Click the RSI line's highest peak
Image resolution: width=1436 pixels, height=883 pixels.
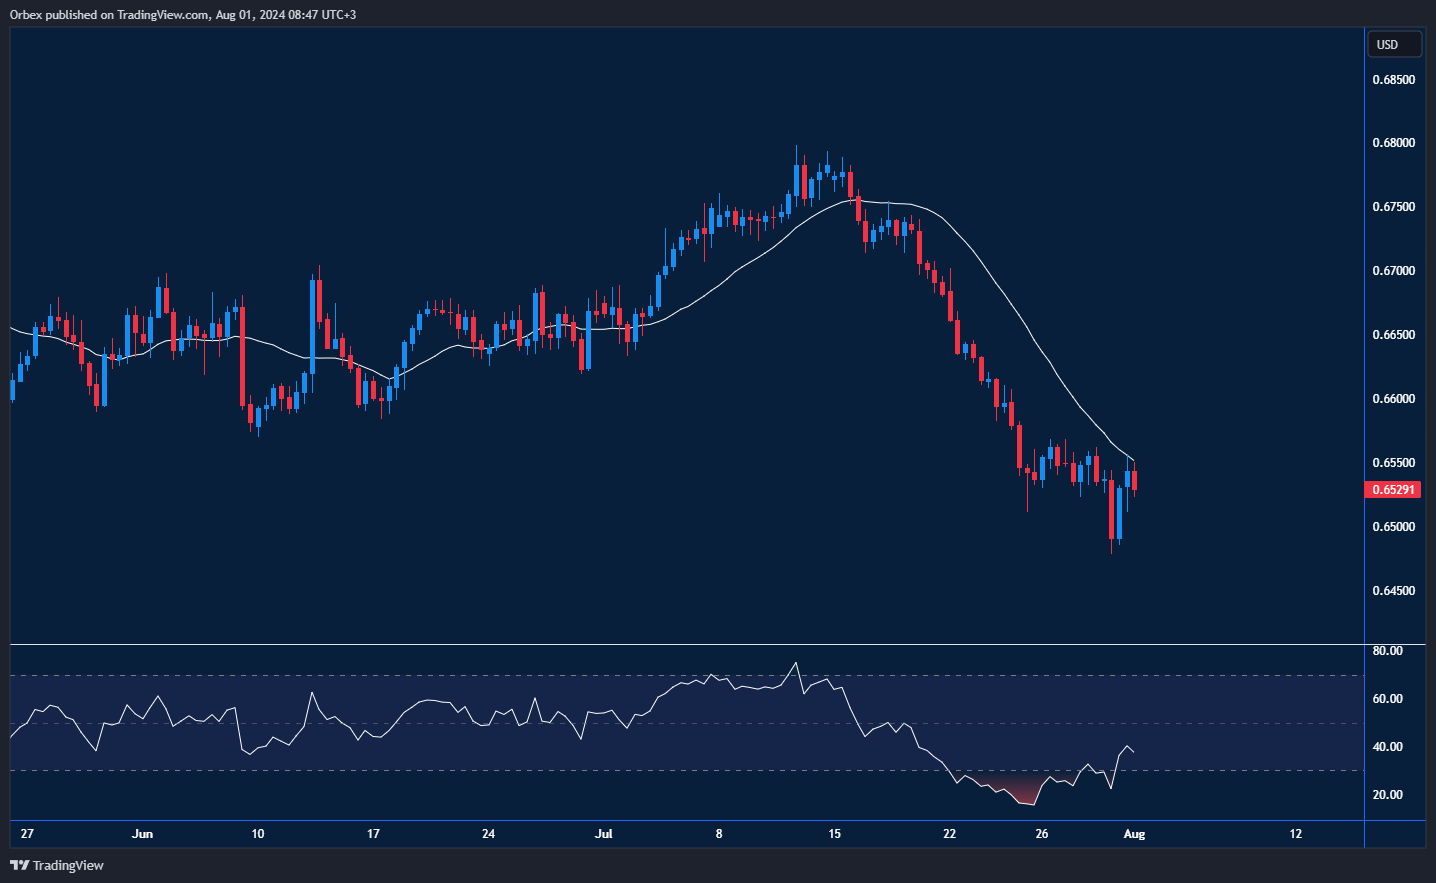(x=796, y=663)
